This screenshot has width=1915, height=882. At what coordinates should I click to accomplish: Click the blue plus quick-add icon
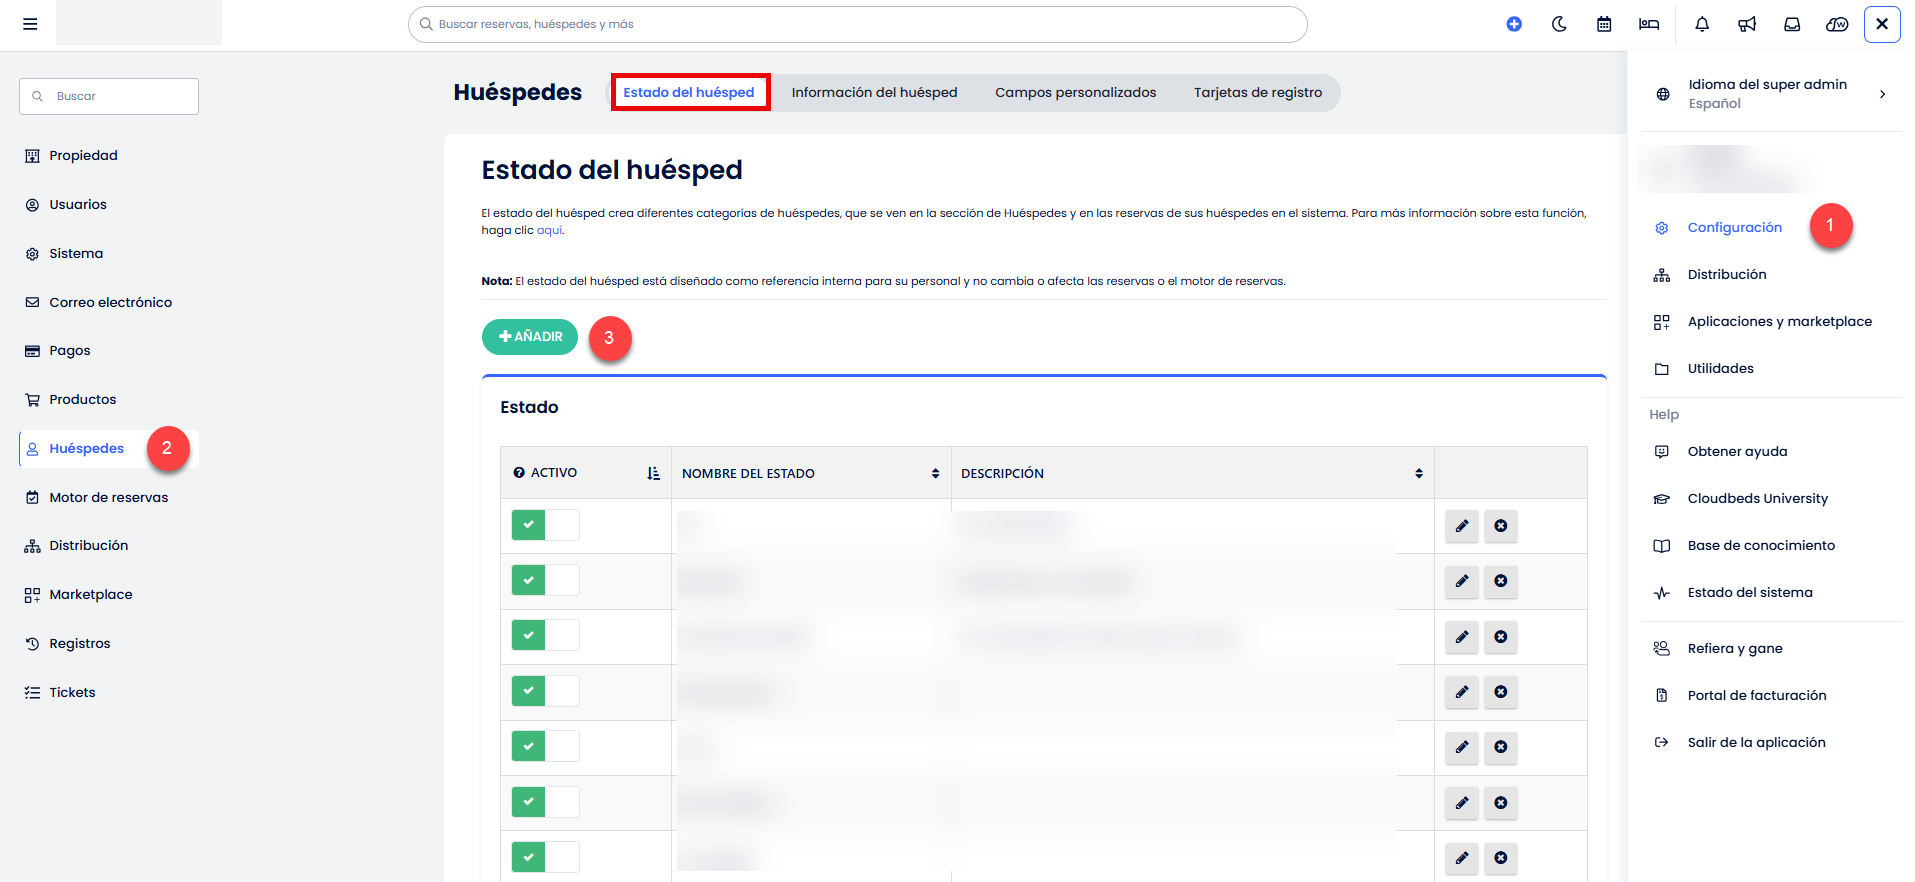[1514, 24]
